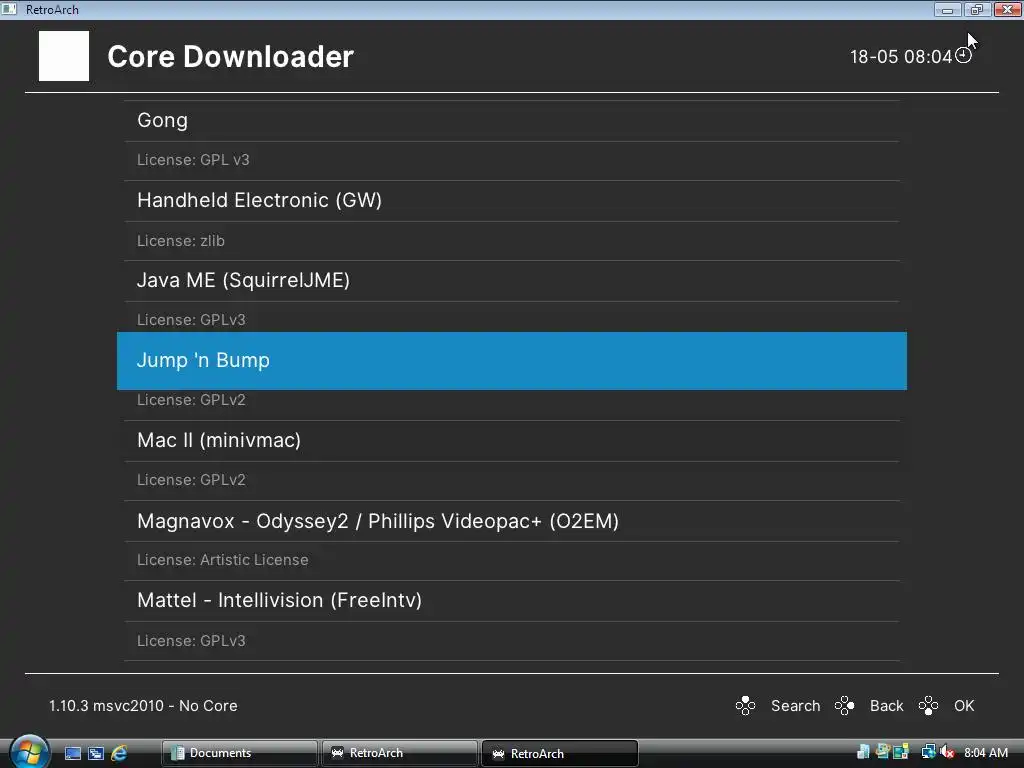
Task: Select the Gong core entry
Action: (511, 121)
